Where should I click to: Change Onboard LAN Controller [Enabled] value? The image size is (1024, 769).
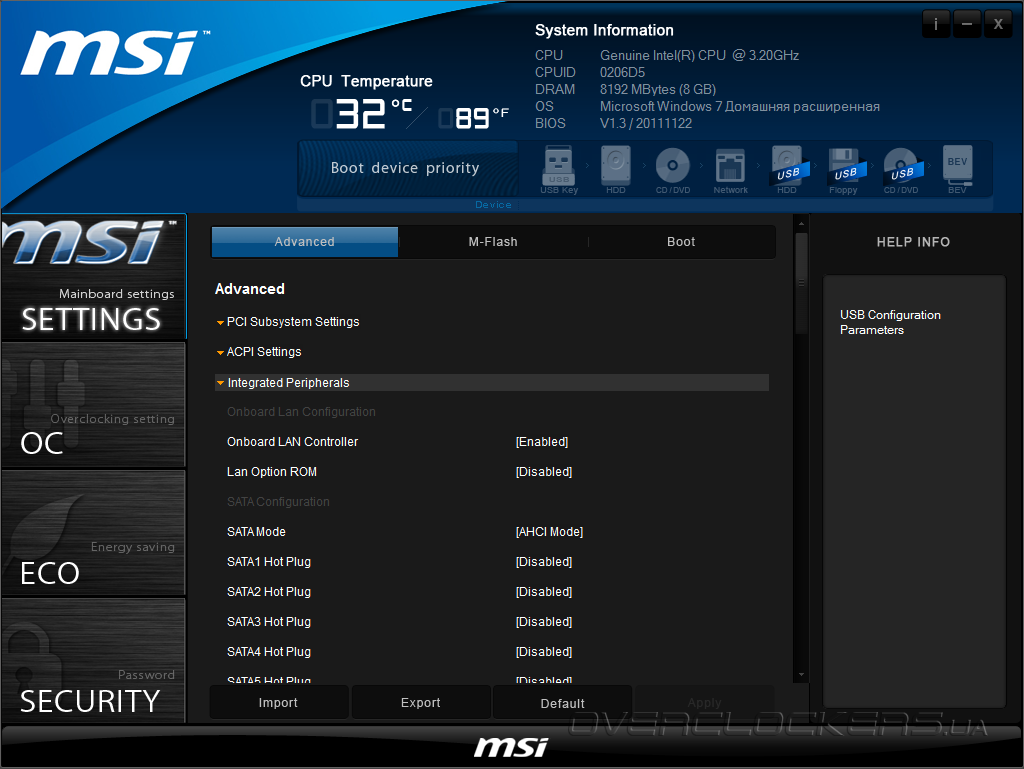542,442
